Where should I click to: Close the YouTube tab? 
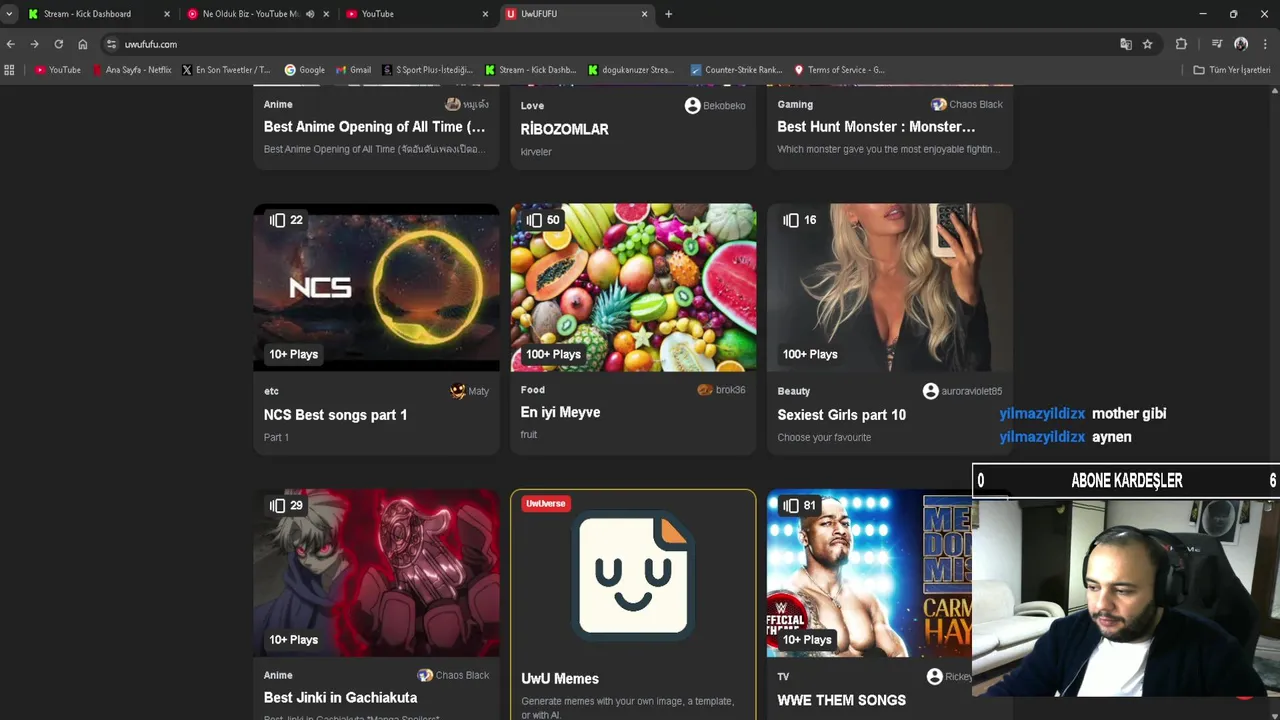(486, 14)
